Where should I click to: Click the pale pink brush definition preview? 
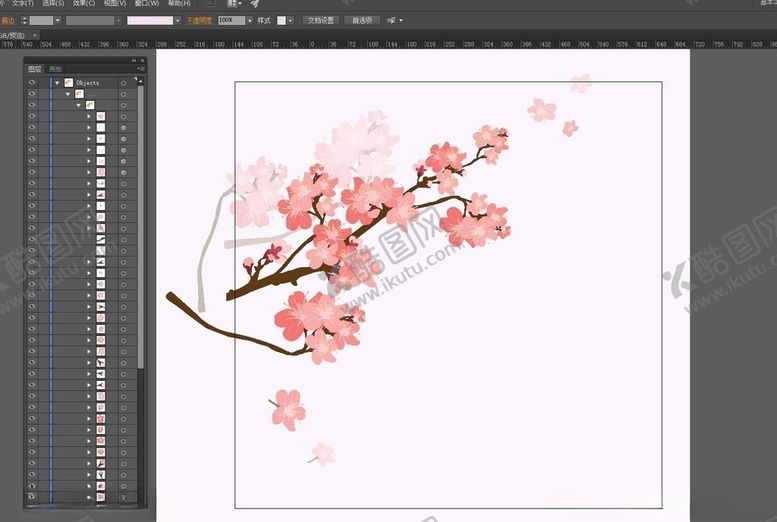click(150, 20)
